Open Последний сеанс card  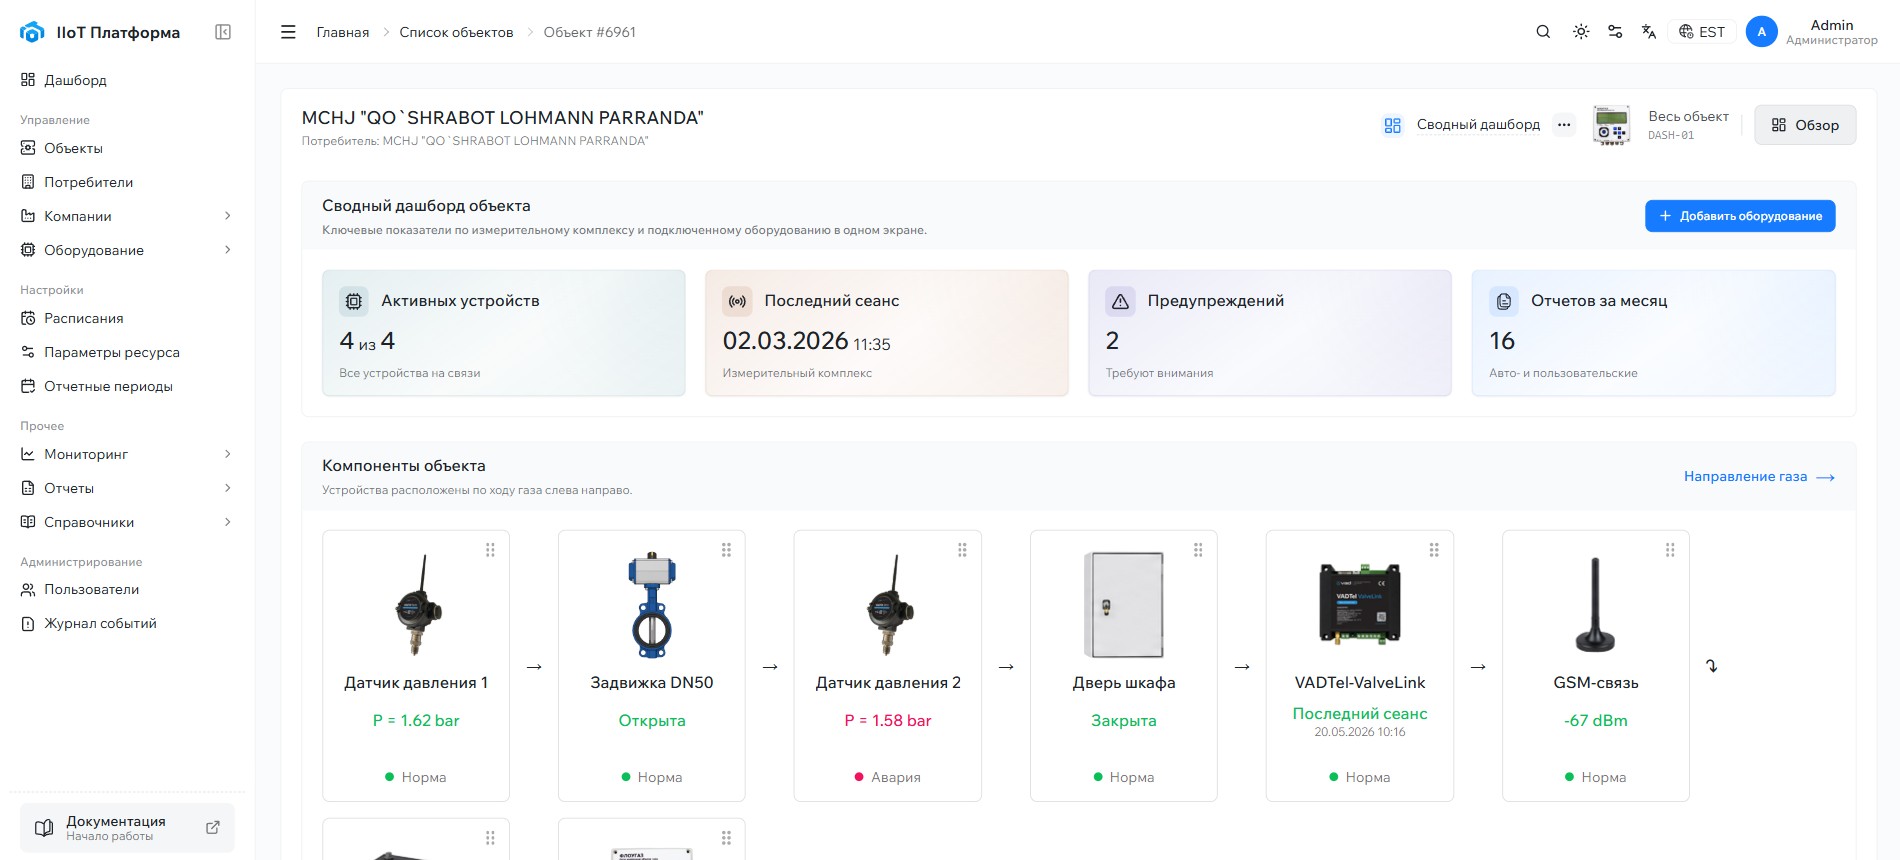click(x=887, y=333)
